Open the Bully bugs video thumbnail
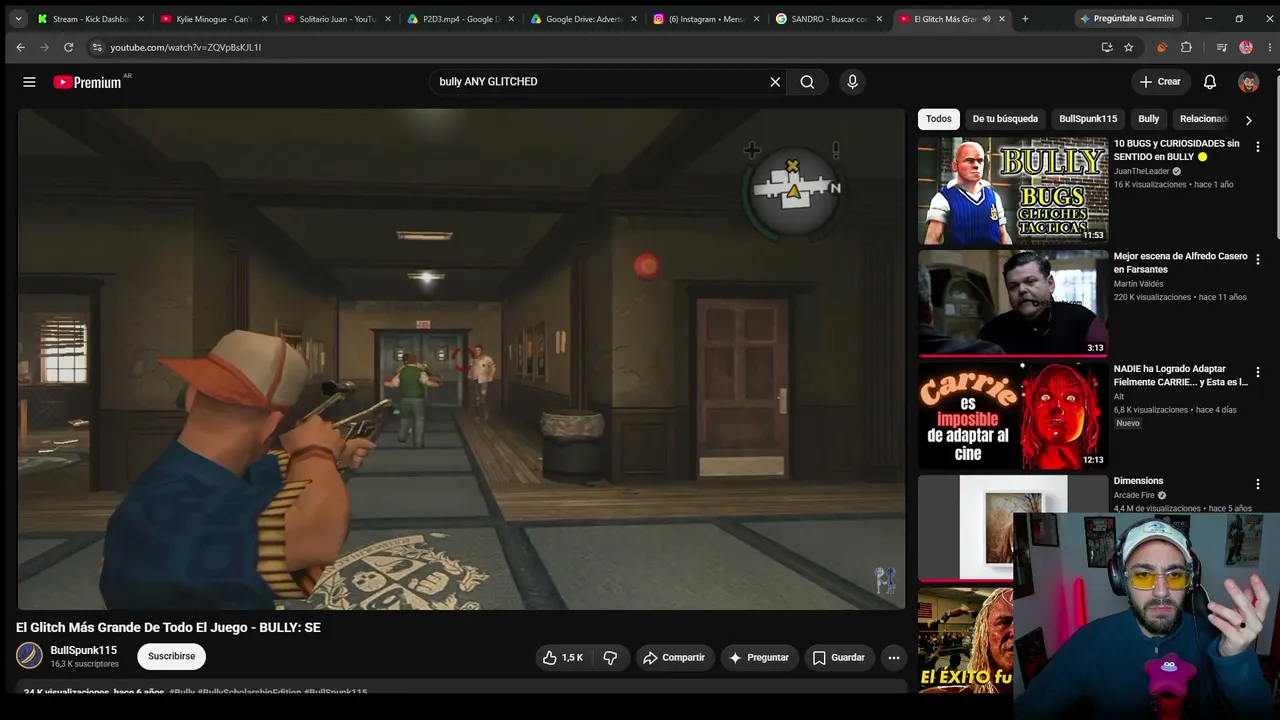Screen dimensions: 1280x720 tap(1013, 191)
